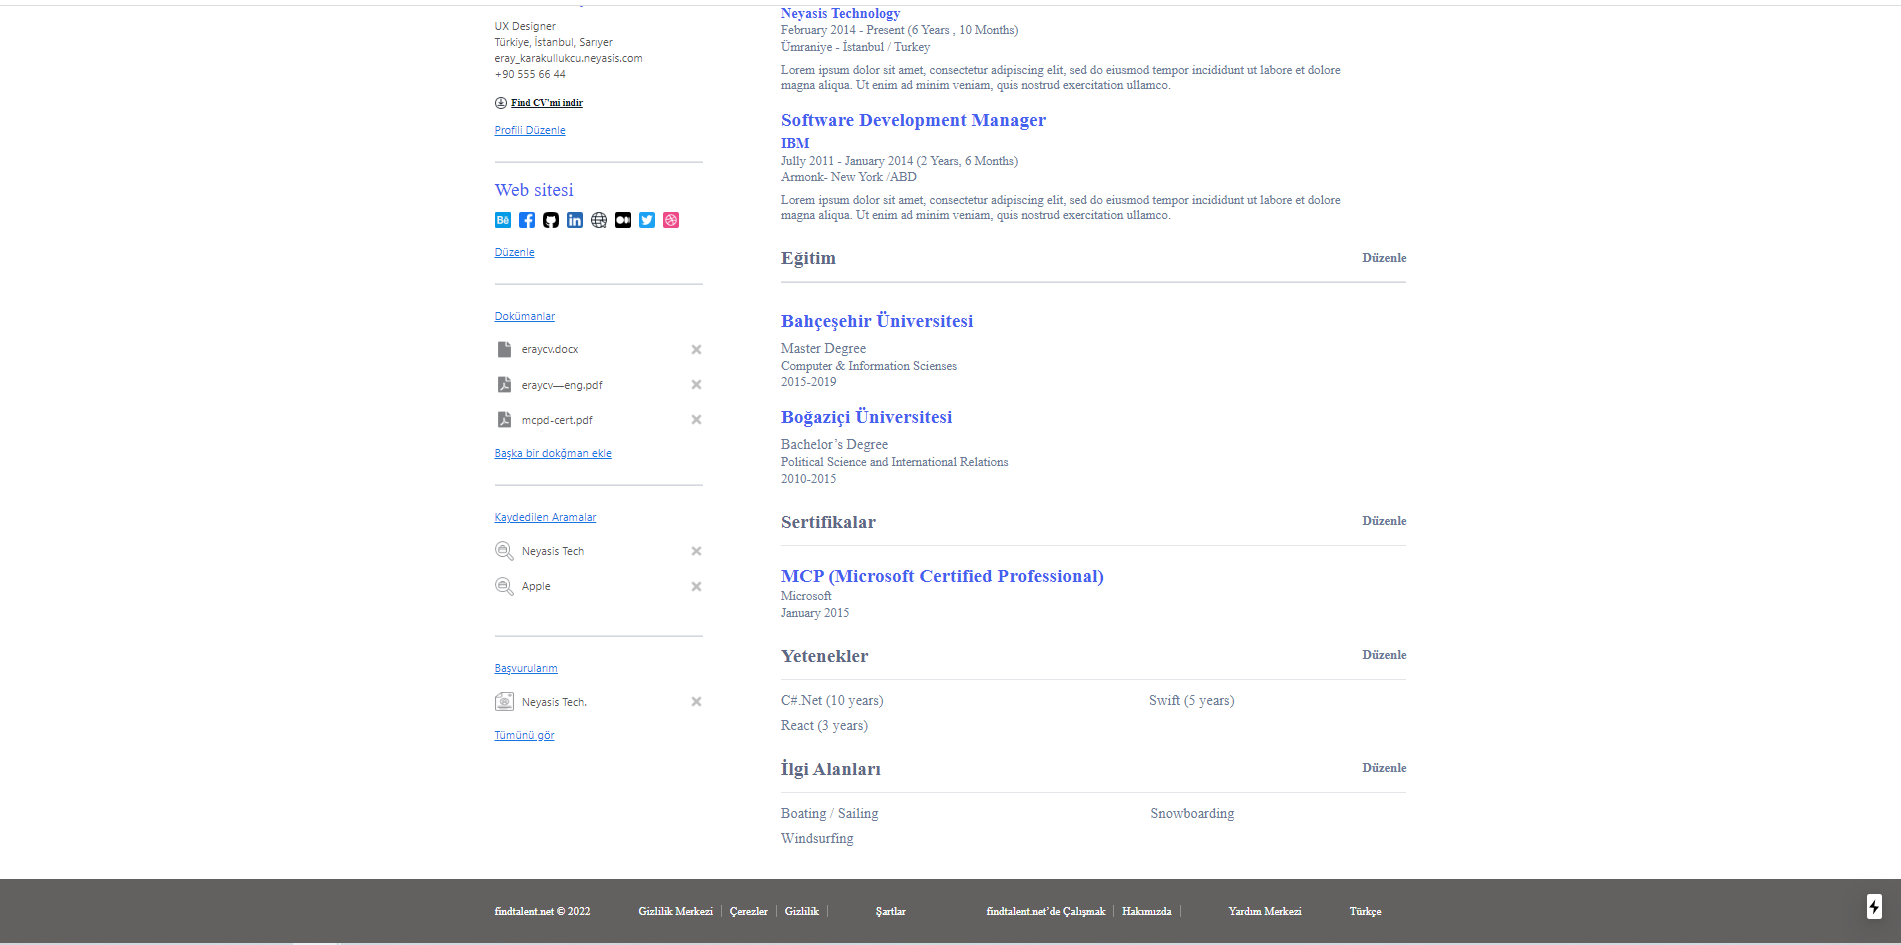Edit skills section with 'Düzenle'
Screen dimensions: 1901x945
coord(1384,655)
